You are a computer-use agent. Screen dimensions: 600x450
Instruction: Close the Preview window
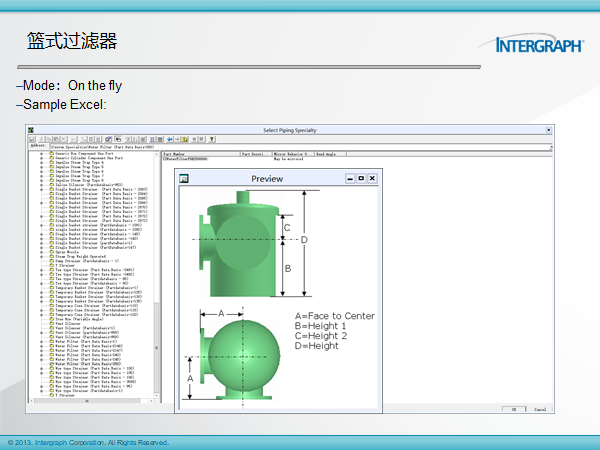tap(372, 178)
